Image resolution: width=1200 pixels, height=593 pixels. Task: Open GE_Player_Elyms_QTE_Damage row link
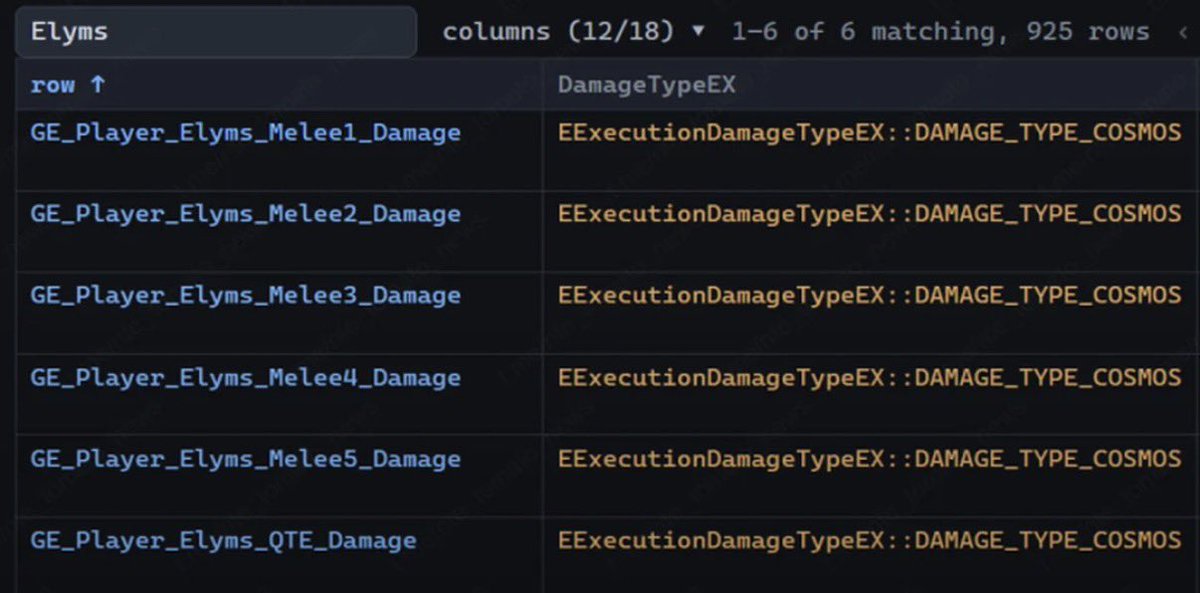click(x=223, y=541)
